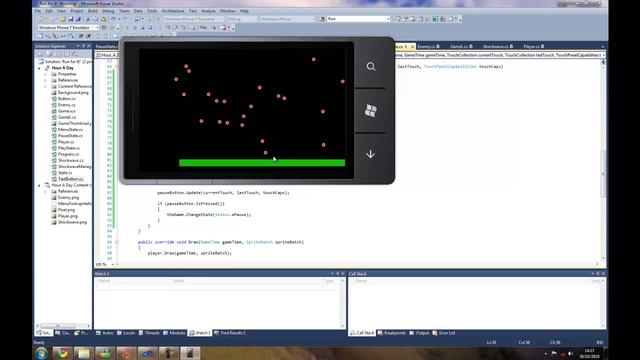Open the Windows Phone 7 Emulator dropdown
640x360 pixels.
click(x=68, y=27)
